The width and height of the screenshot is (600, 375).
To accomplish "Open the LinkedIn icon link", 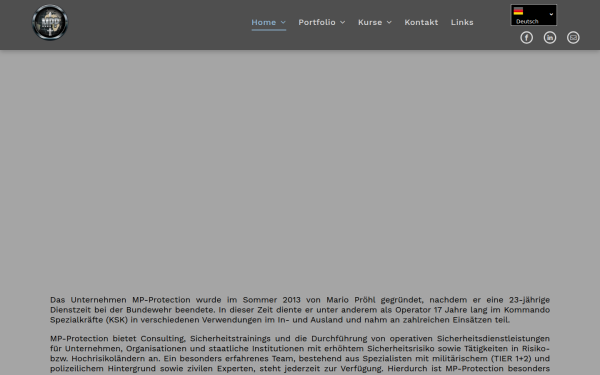I will click(550, 38).
